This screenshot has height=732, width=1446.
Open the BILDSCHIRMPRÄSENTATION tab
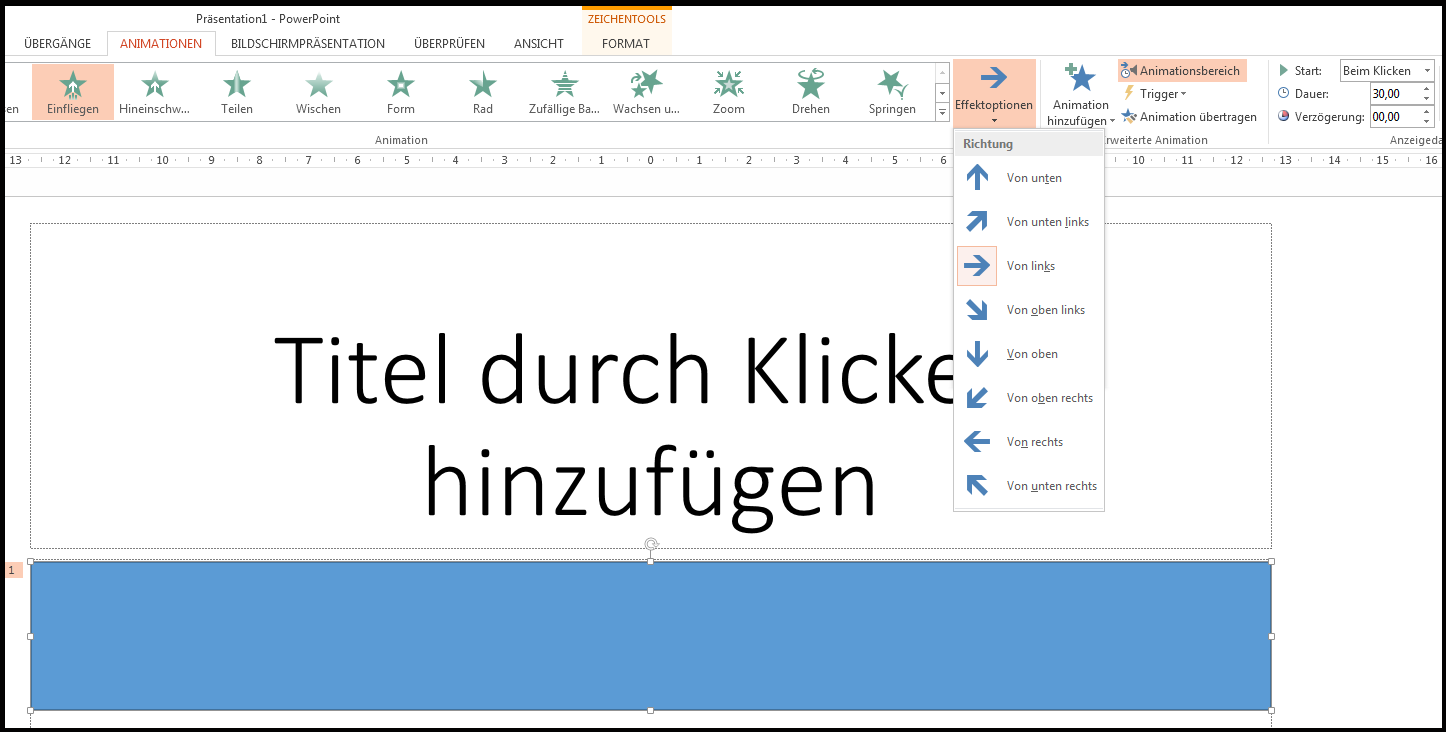(308, 44)
